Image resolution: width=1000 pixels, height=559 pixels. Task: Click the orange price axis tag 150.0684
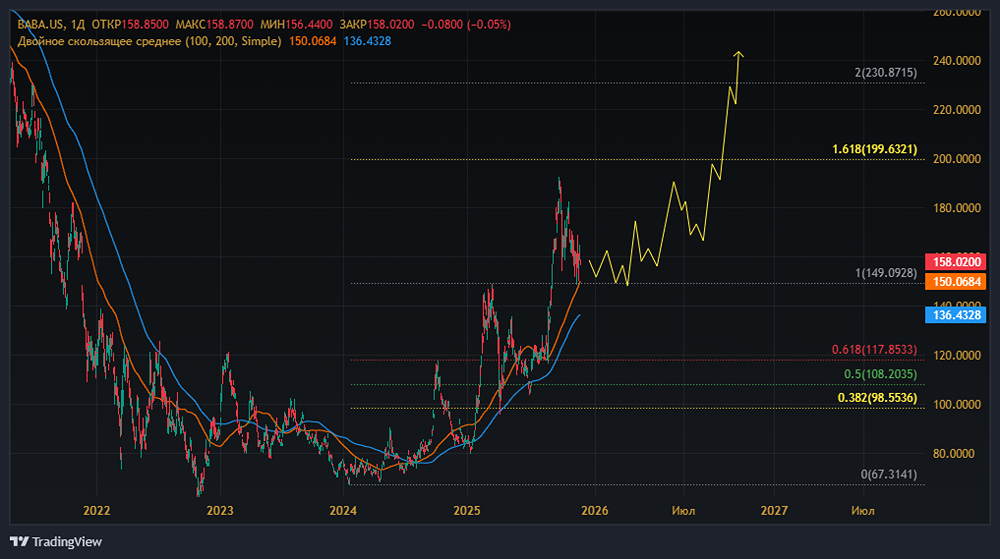pos(956,282)
